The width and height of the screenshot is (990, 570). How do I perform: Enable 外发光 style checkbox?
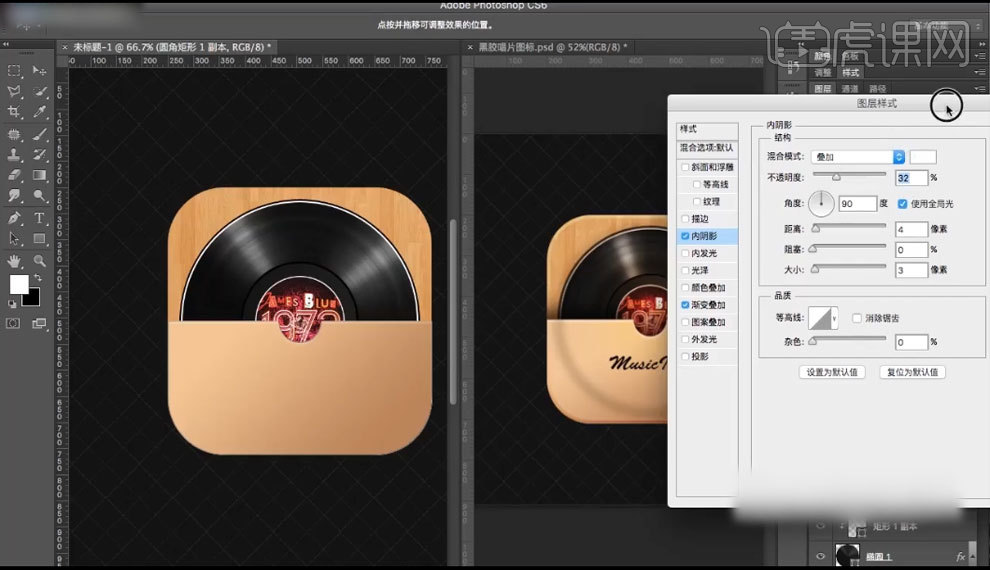click(x=685, y=340)
